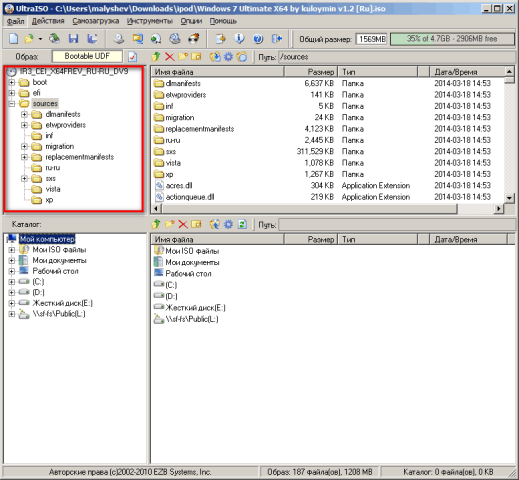Viewport: 519px width, 480px height.
Task: Open the Опции menu
Action: click(191, 21)
